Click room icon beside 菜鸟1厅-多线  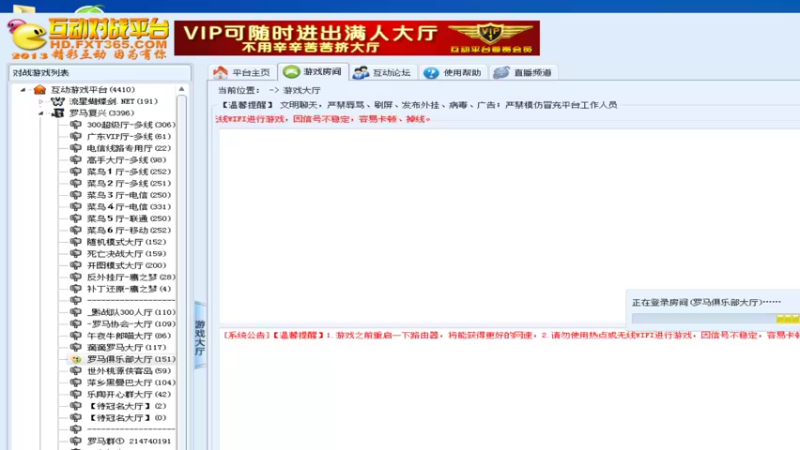(76, 171)
